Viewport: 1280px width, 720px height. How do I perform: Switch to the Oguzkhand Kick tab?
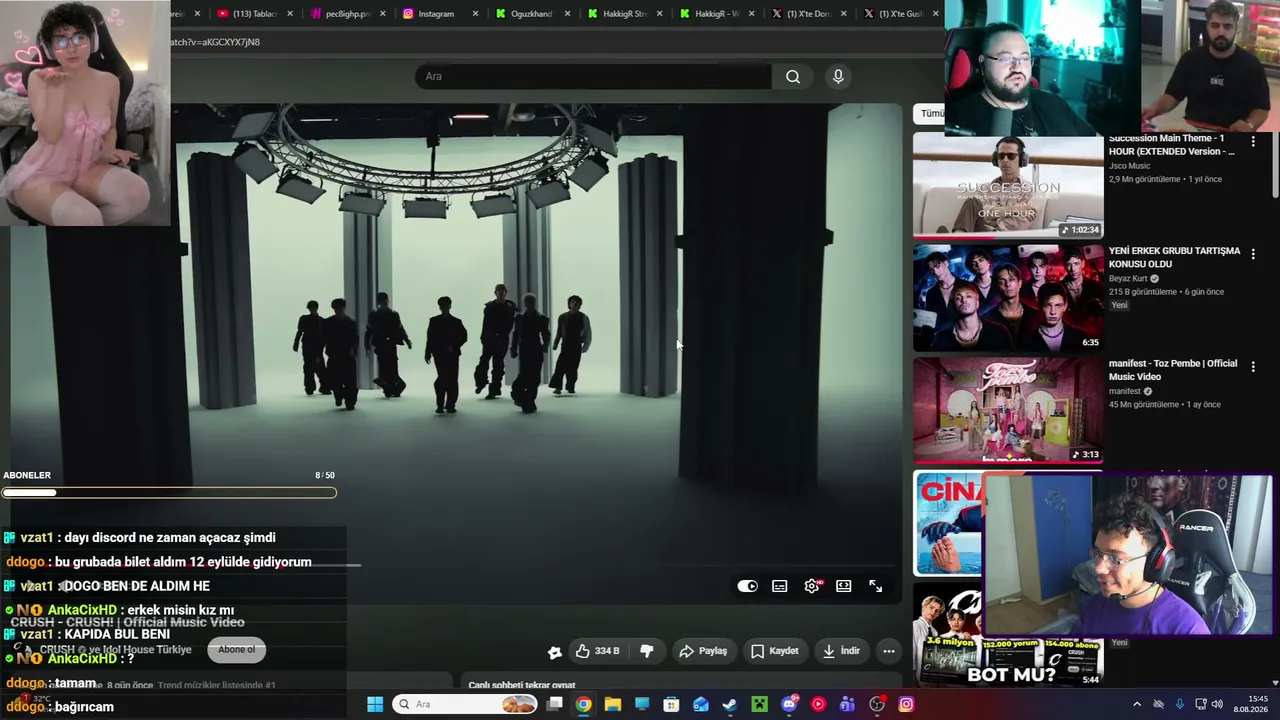[530, 14]
